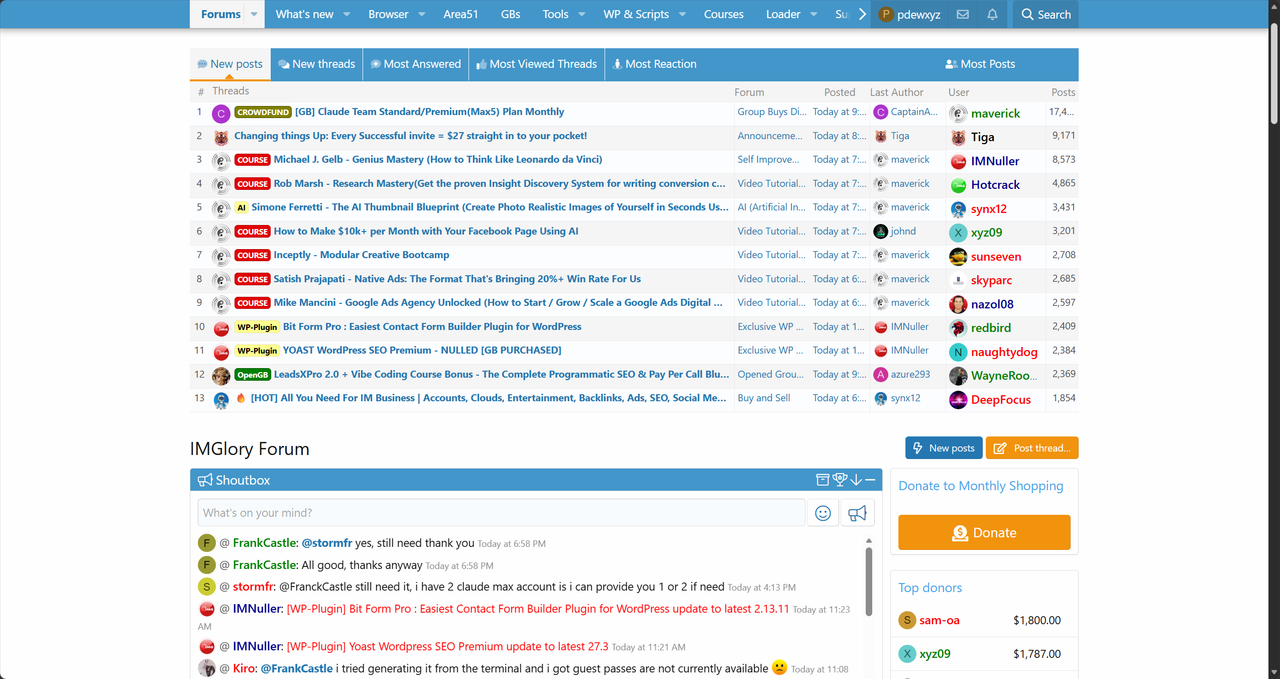The height and width of the screenshot is (679, 1280).
Task: Open the alerts bell icon
Action: click(992, 14)
